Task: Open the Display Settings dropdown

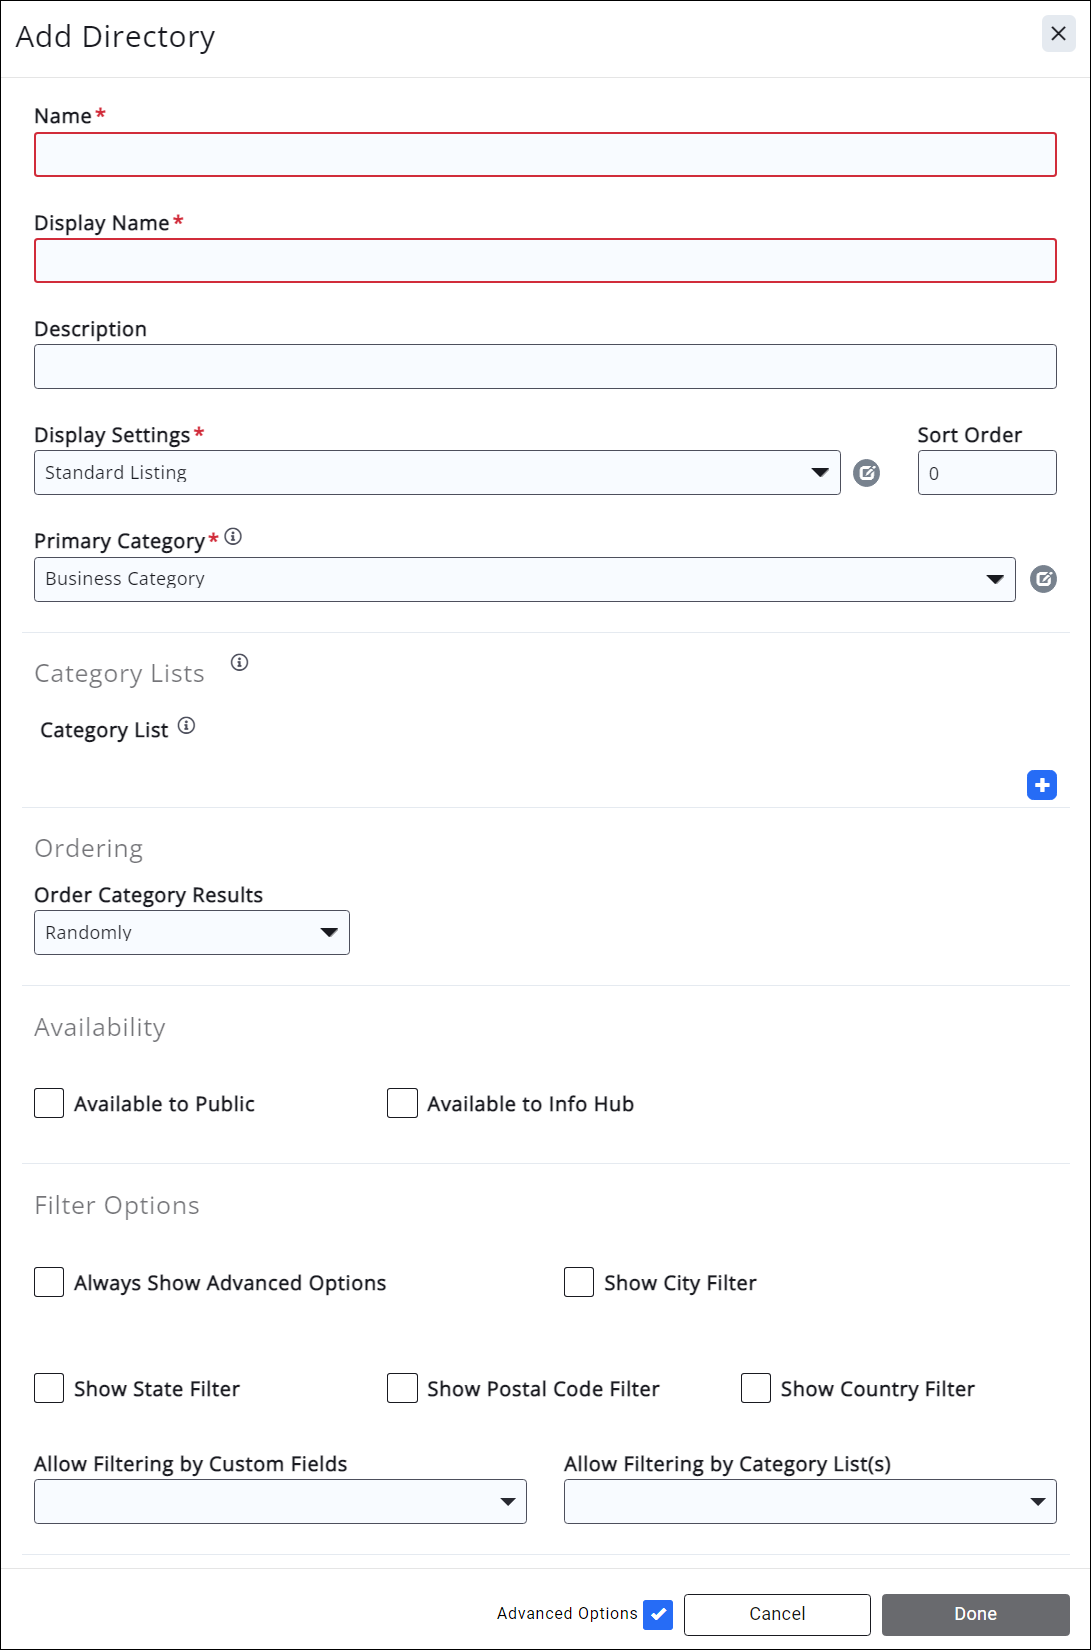Action: (x=437, y=473)
